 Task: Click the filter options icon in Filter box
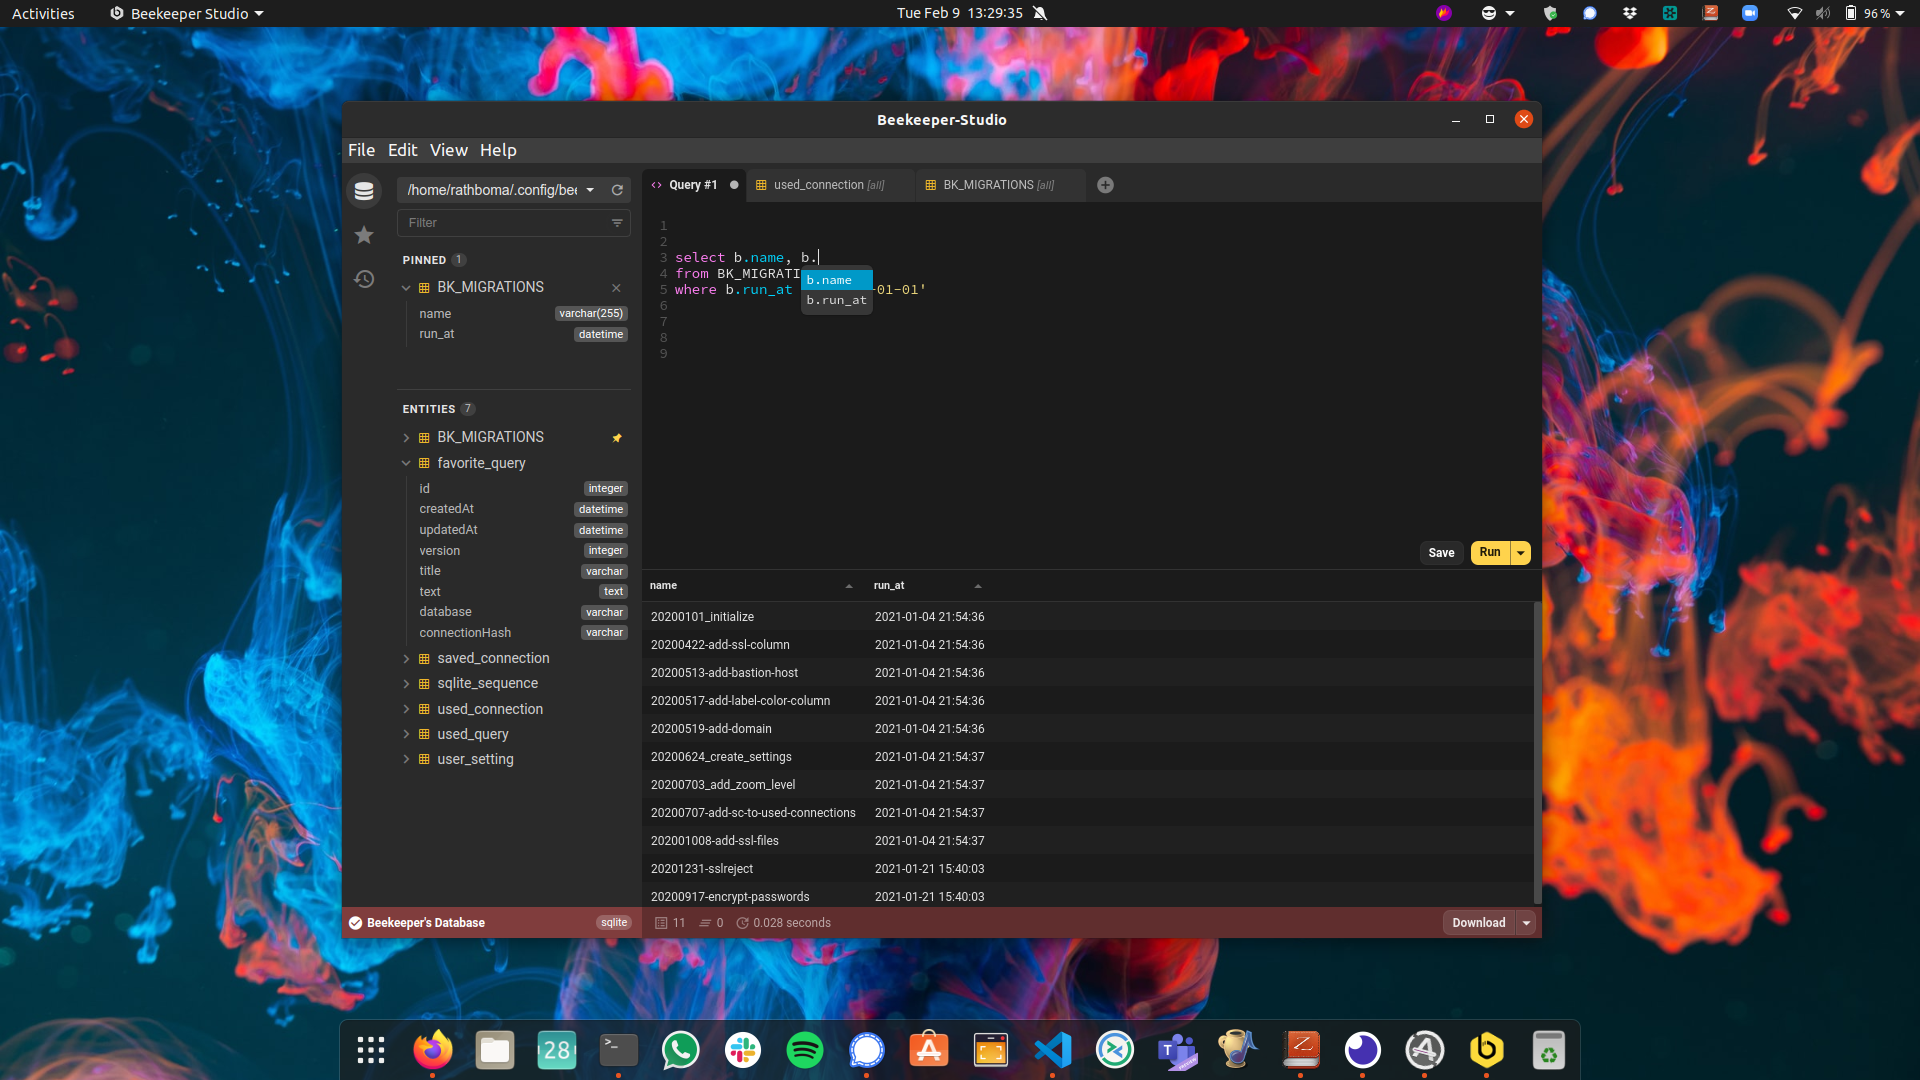[617, 223]
